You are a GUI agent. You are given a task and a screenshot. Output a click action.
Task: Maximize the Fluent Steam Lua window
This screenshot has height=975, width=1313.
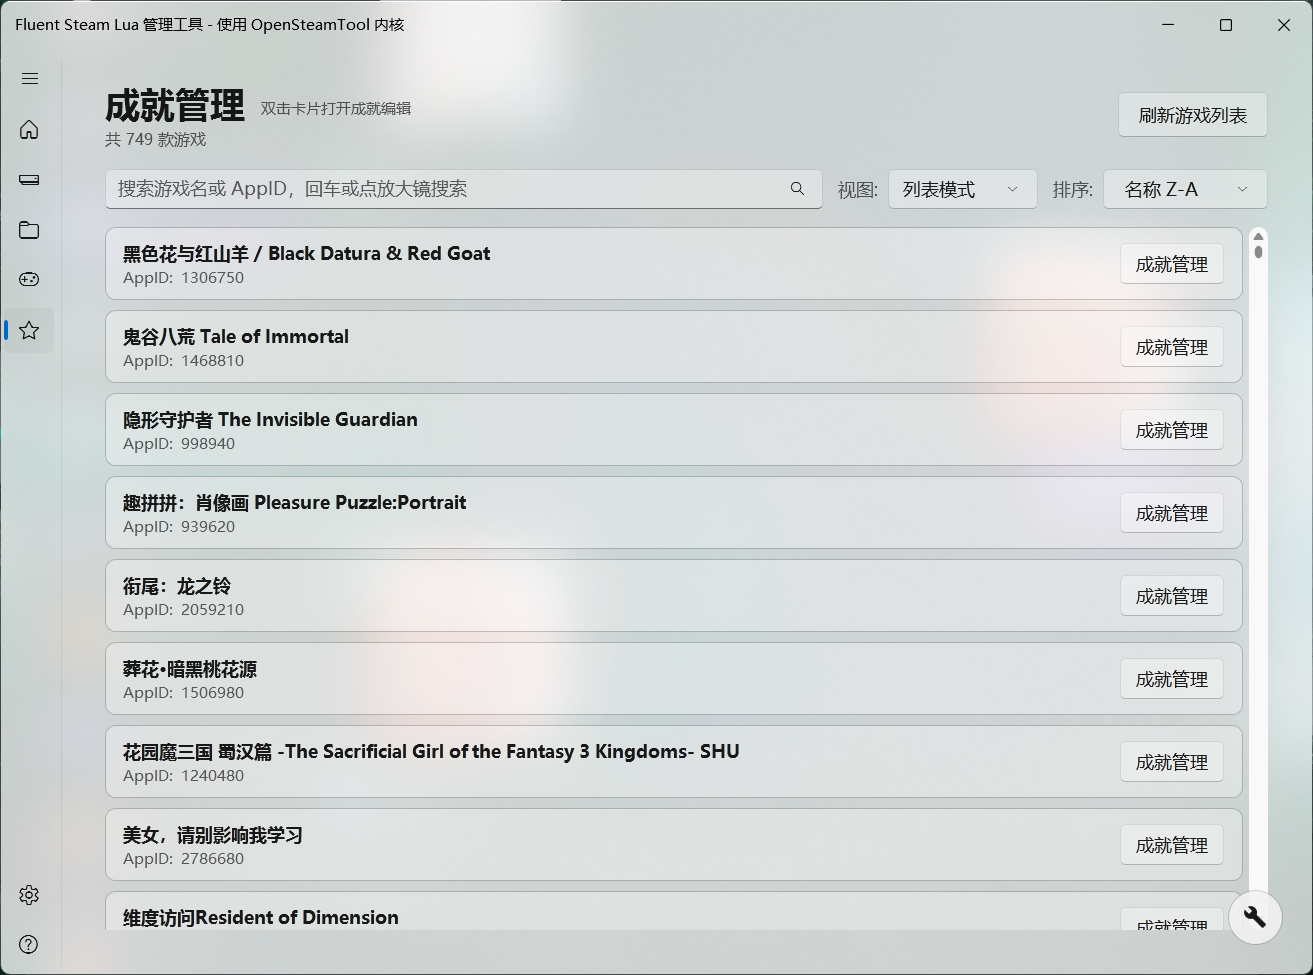pos(1226,25)
